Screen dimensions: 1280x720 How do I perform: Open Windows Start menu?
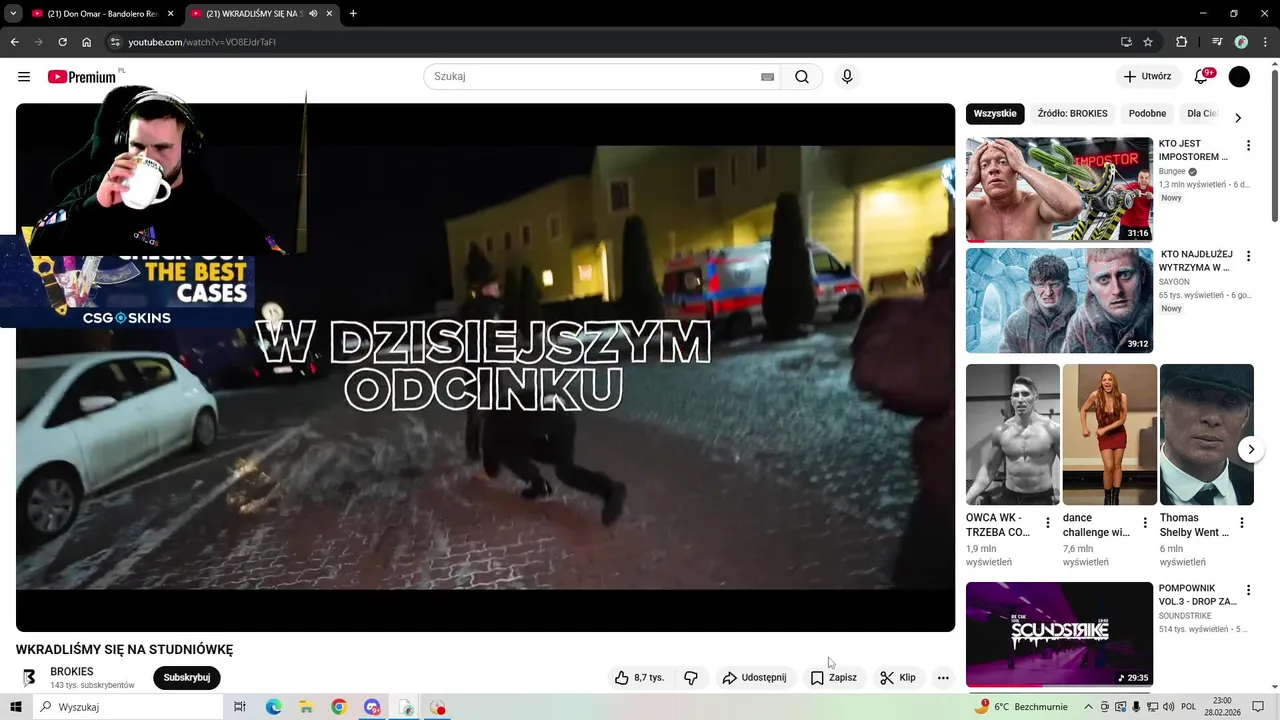pyautogui.click(x=16, y=707)
